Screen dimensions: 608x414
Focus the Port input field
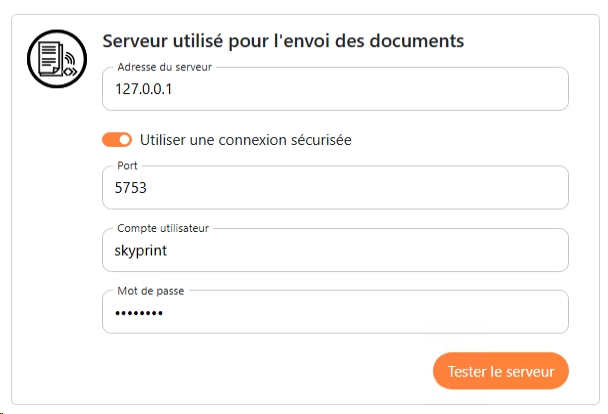(x=335, y=188)
